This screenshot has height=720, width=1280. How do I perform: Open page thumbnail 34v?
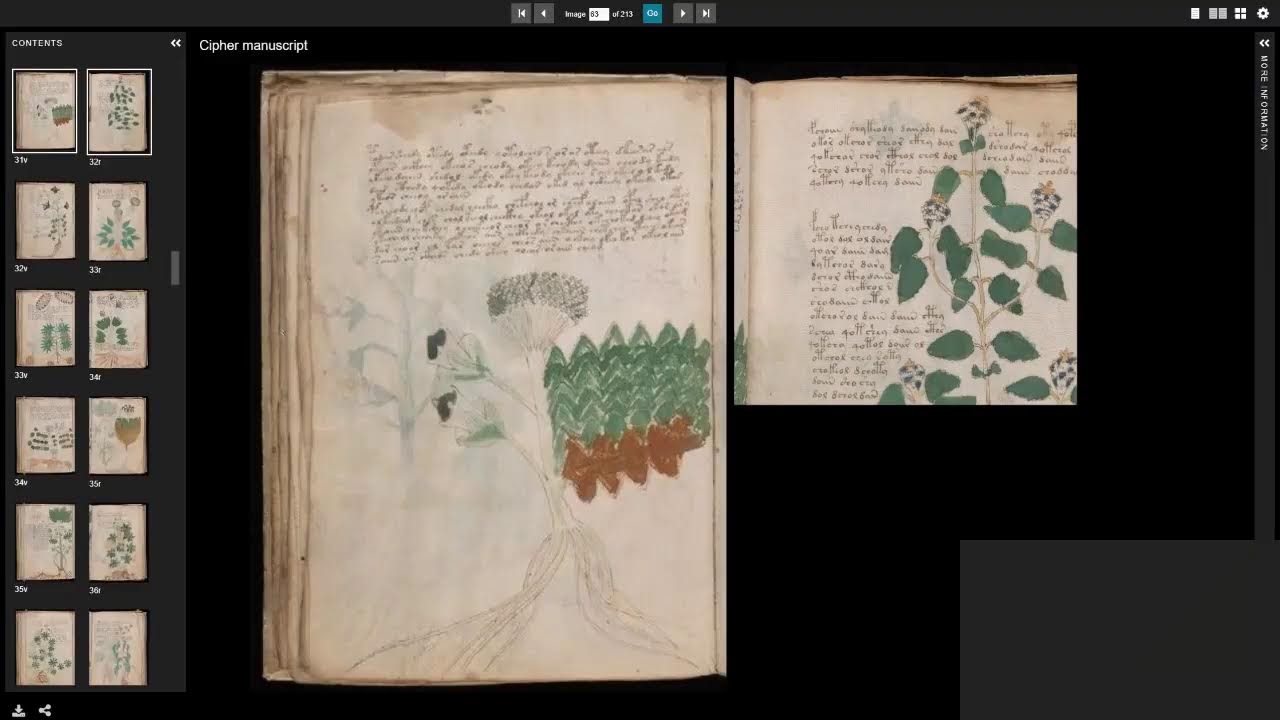tap(45, 436)
